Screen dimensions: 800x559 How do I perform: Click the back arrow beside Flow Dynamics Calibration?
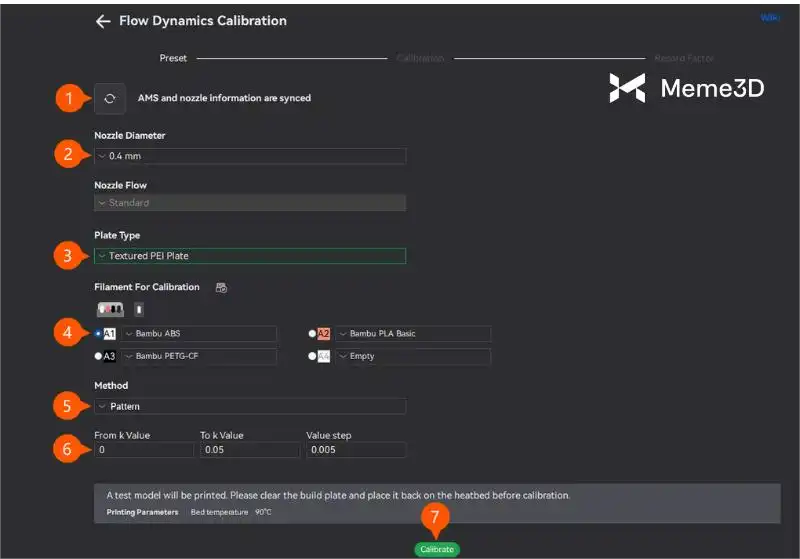102,21
